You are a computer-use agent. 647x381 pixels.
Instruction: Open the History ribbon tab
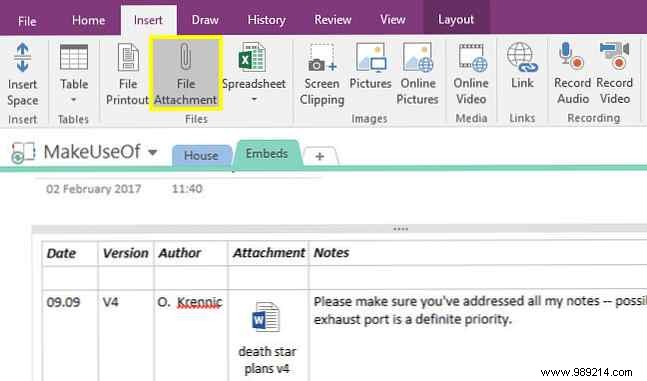(x=267, y=20)
